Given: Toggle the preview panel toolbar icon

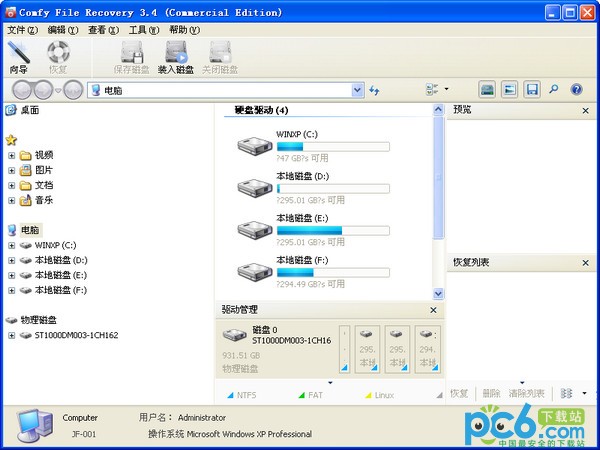Looking at the screenshot, I should pyautogui.click(x=510, y=90).
